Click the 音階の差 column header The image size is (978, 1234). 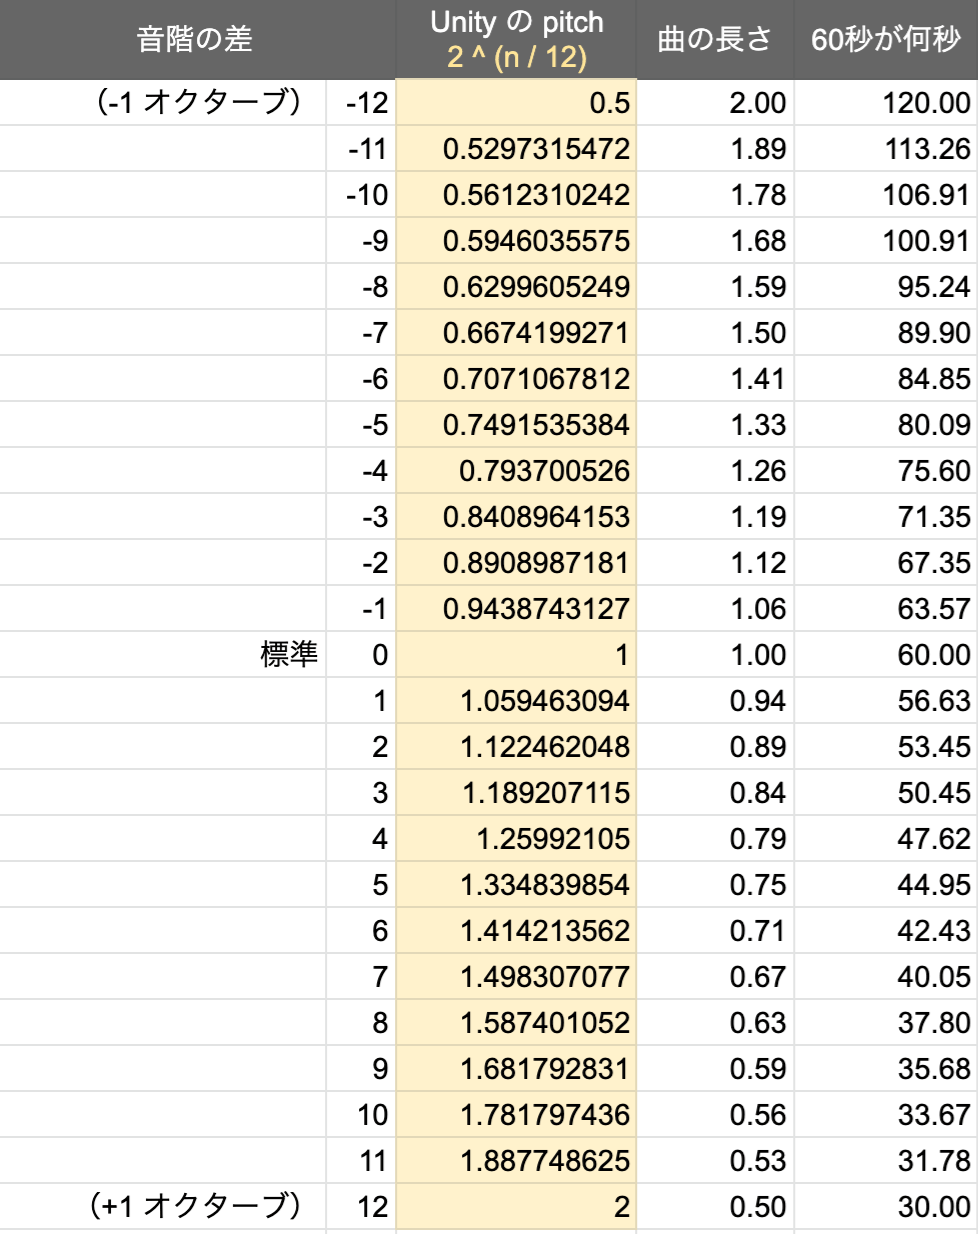coord(196,39)
